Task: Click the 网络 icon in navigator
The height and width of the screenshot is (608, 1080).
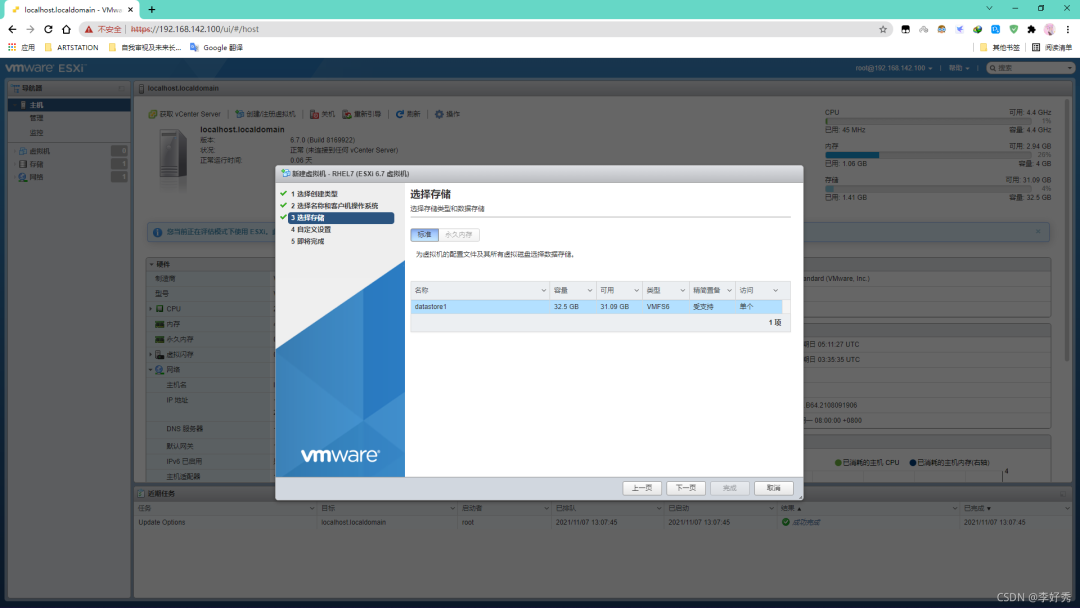Action: 23,177
